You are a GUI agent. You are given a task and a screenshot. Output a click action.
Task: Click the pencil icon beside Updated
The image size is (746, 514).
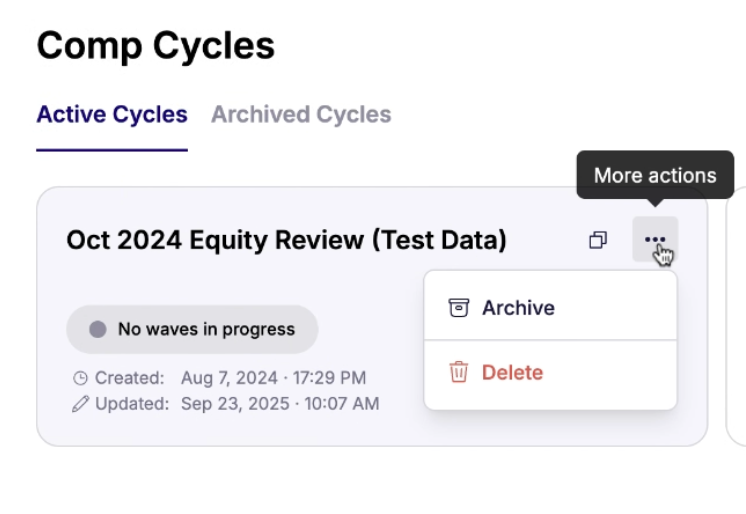(81, 404)
